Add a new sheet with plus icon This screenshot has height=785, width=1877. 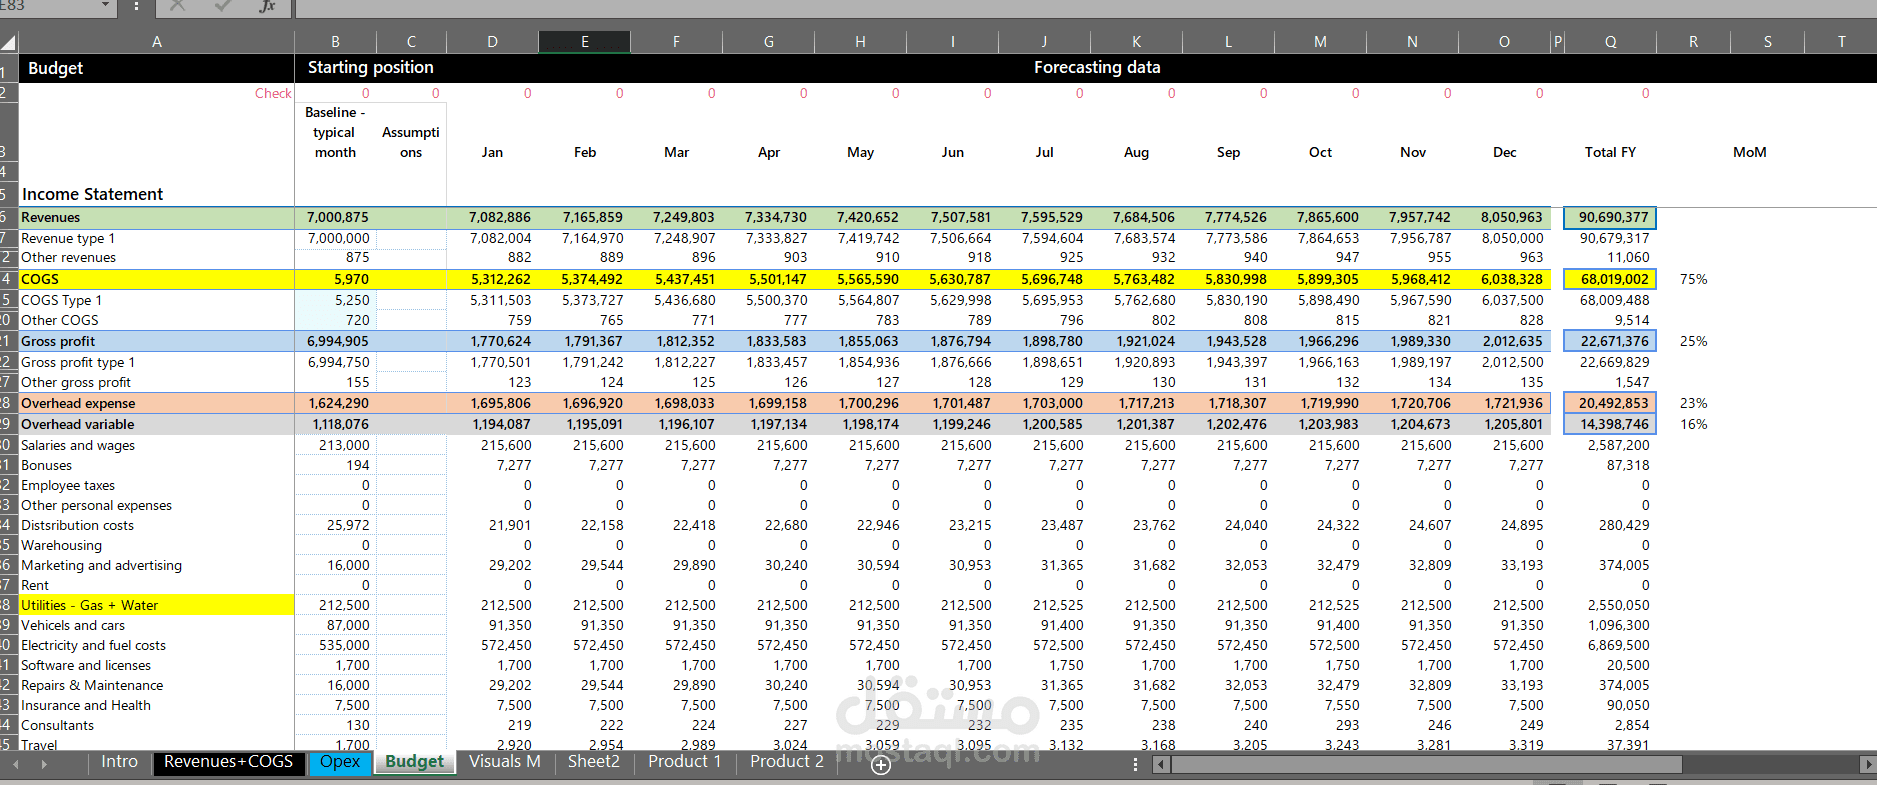point(881,765)
